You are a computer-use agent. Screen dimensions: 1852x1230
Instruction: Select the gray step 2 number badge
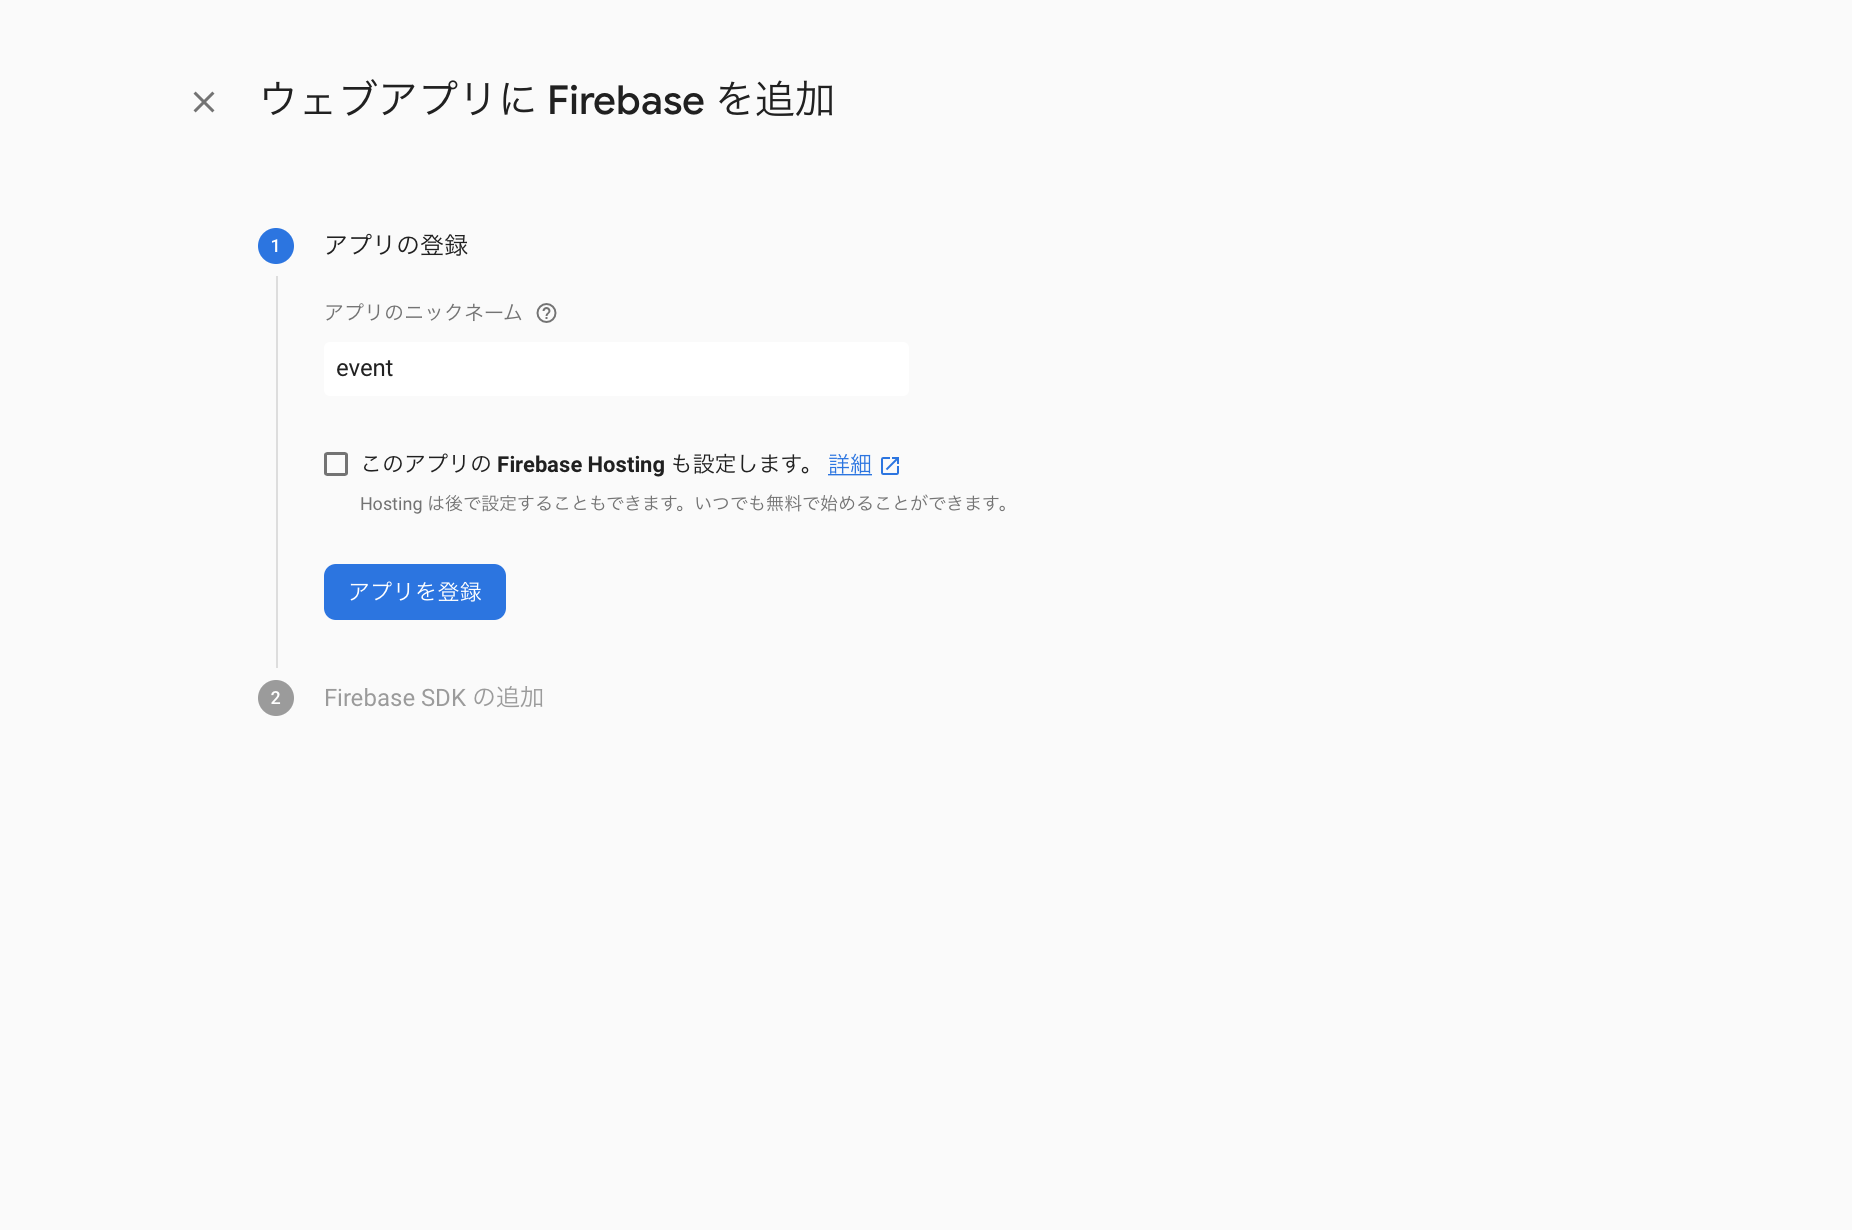pyautogui.click(x=276, y=698)
